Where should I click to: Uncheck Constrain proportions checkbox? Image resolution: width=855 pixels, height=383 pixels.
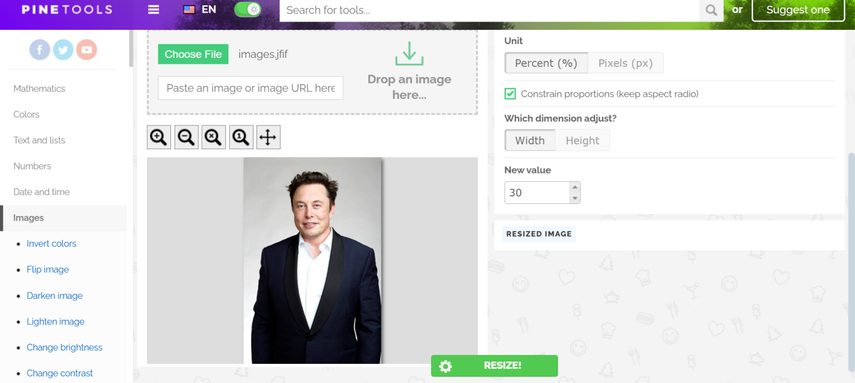click(510, 94)
